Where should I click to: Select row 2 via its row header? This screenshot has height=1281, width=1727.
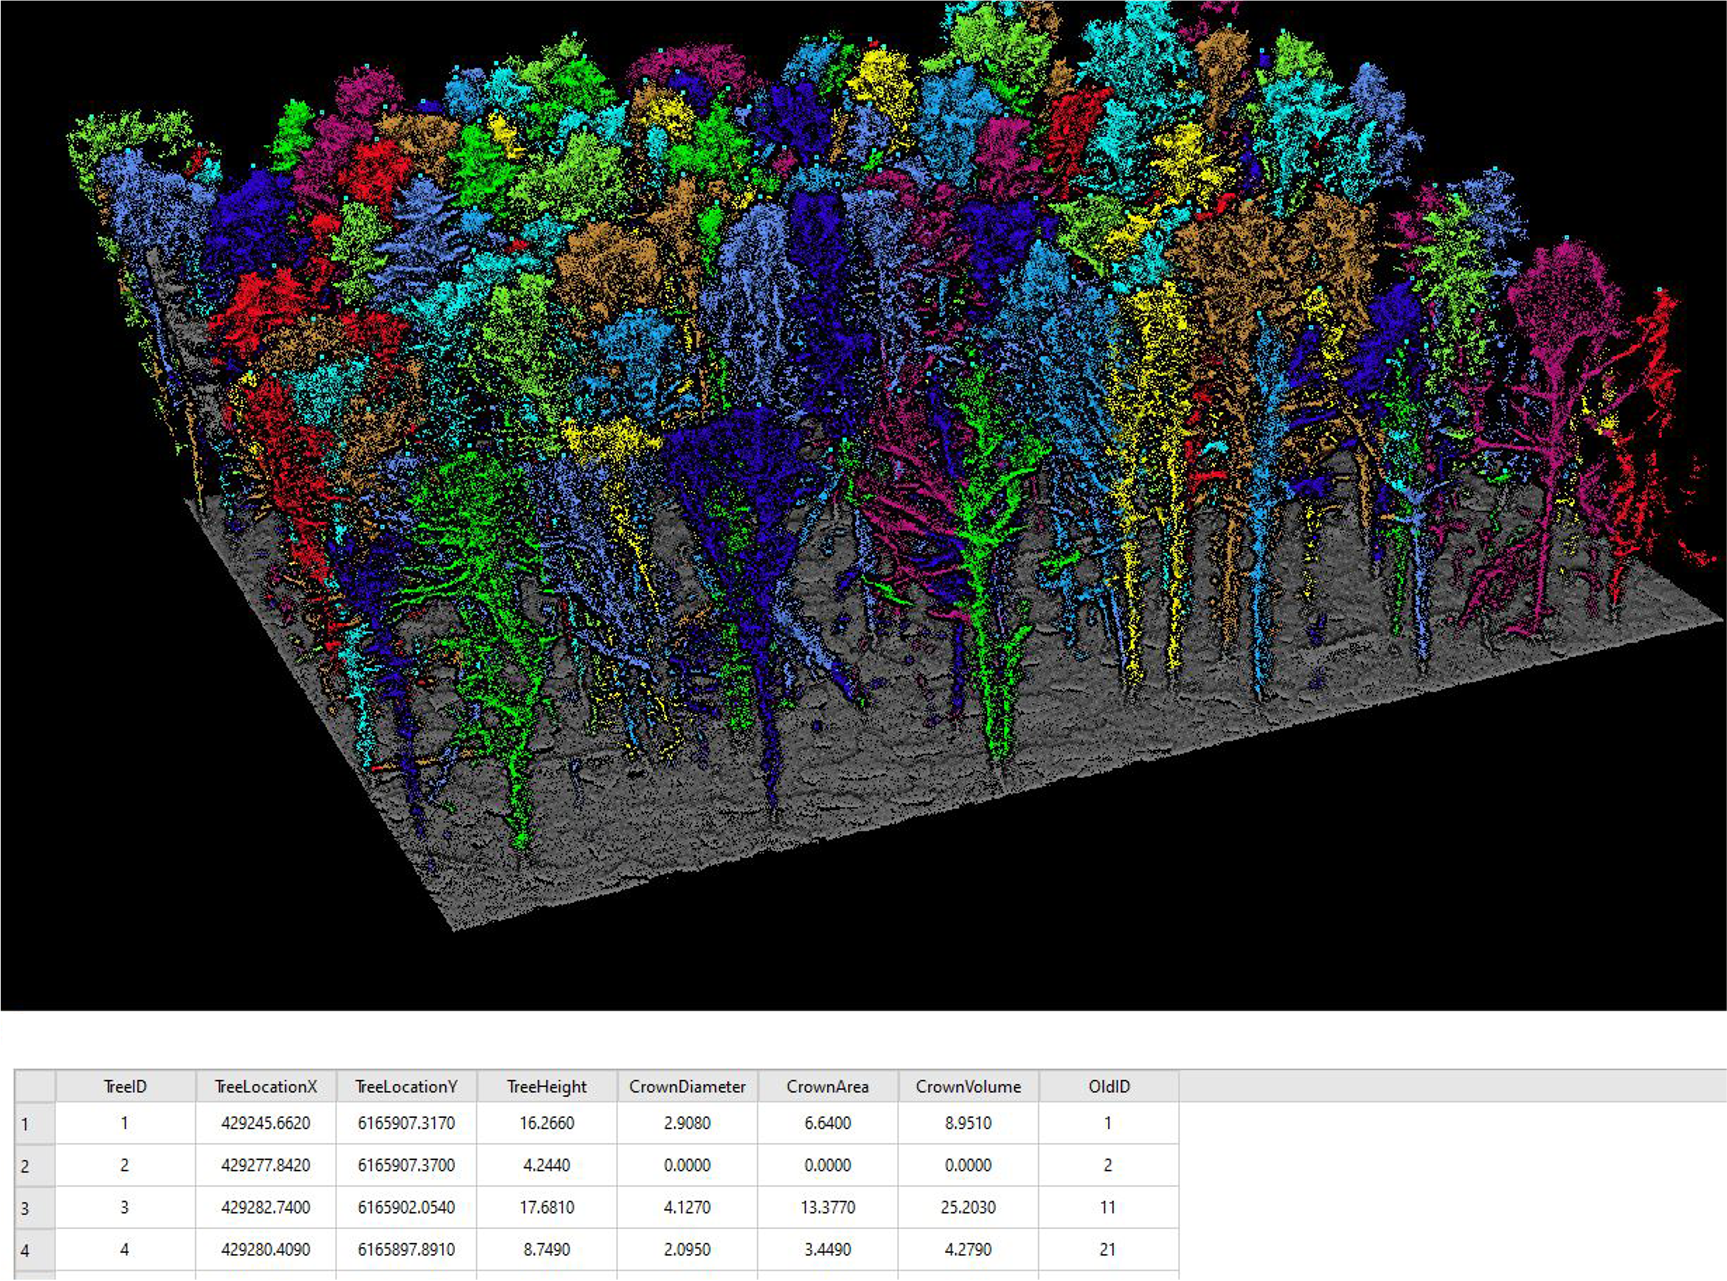click(x=35, y=1166)
